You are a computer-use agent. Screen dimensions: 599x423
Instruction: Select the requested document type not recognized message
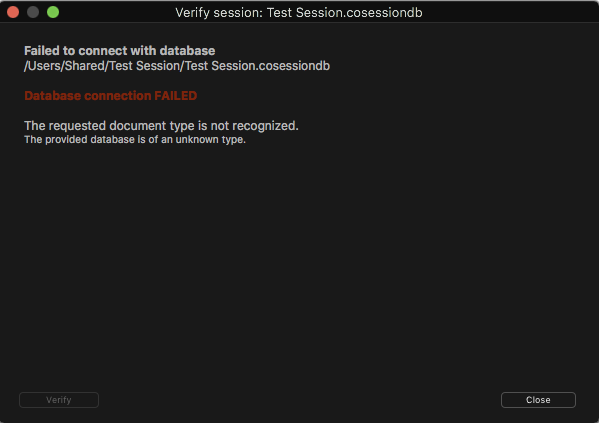(x=161, y=126)
